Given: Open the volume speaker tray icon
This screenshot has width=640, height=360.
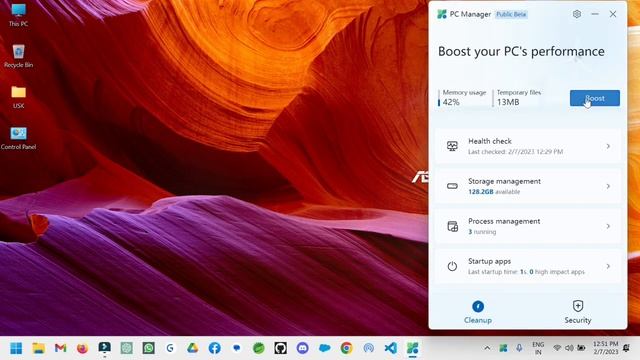Looking at the screenshot, I should point(569,348).
